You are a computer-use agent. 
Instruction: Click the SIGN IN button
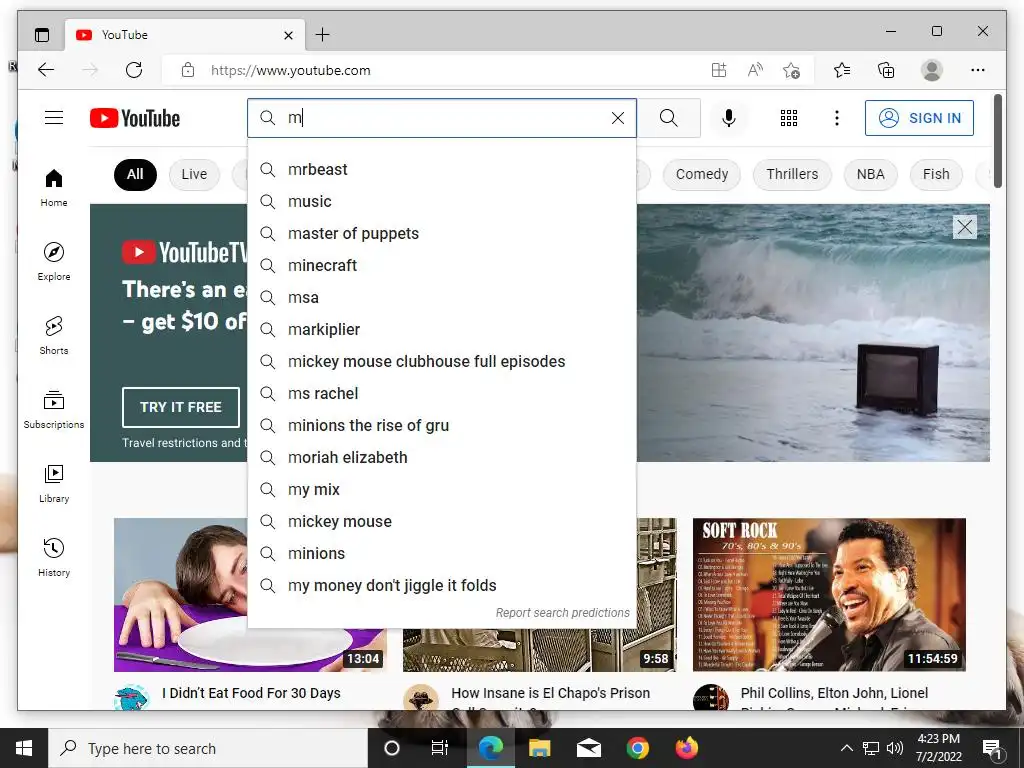coord(919,118)
